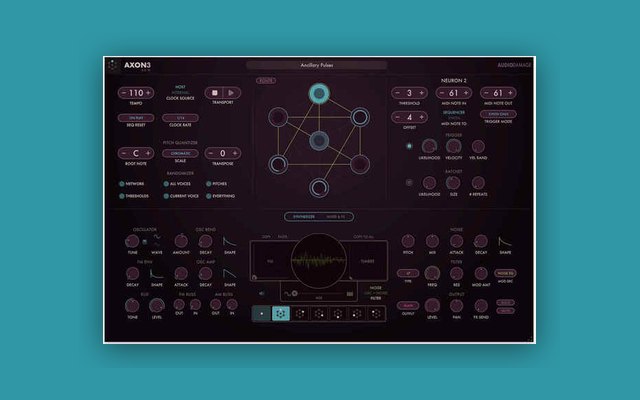Screen dimensions: 640x400
Task: Click the waveform display circle
Action: point(319,261)
